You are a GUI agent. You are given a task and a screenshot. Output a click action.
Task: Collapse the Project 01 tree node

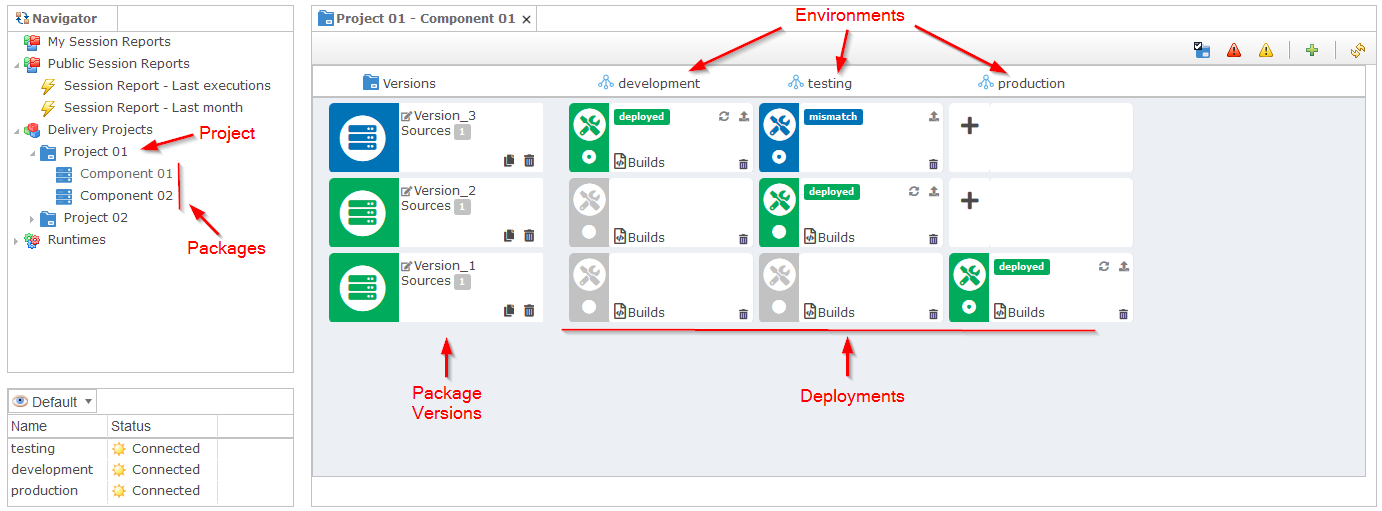click(32, 152)
